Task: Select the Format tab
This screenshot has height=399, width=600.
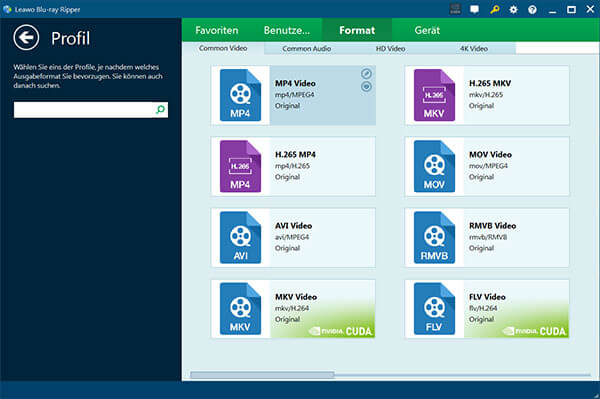Action: 357,30
